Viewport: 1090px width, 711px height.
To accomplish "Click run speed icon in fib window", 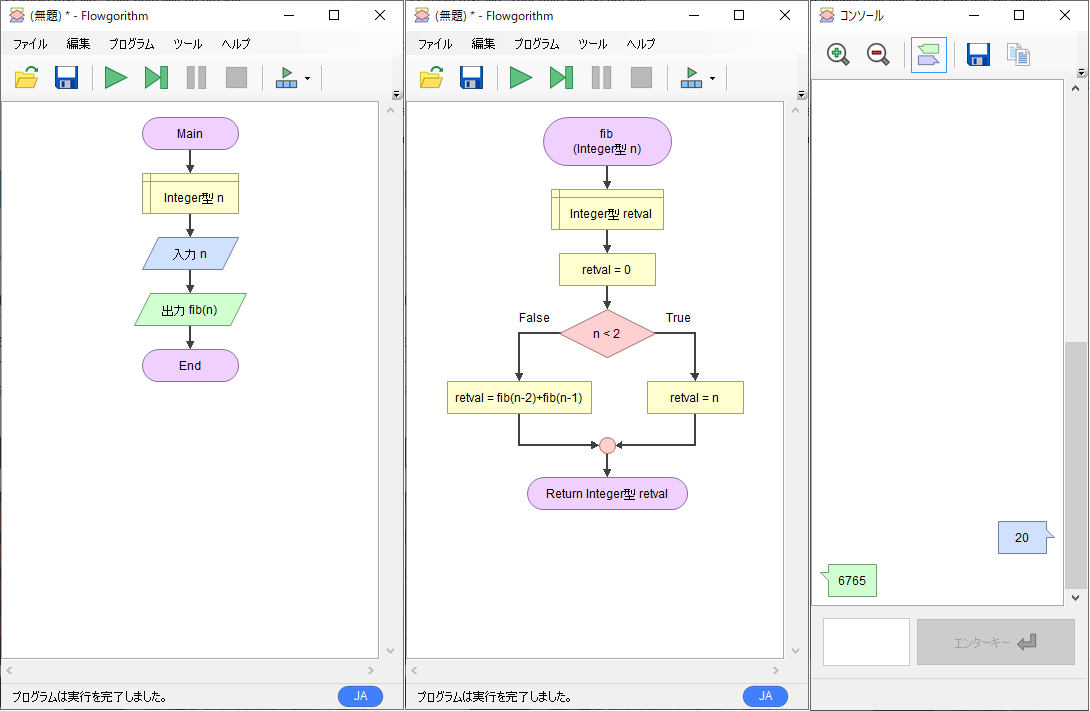I will click(x=691, y=78).
